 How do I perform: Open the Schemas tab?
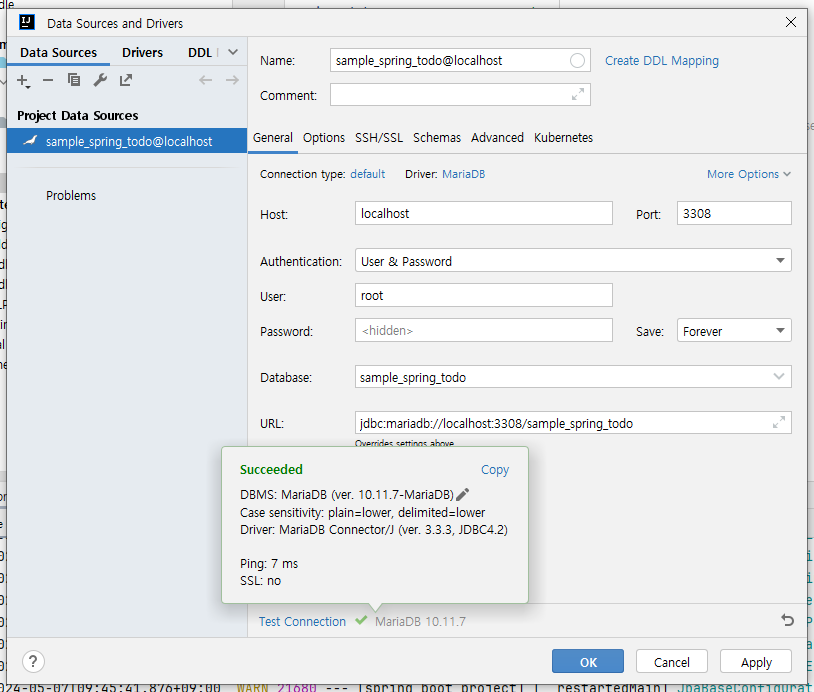point(437,138)
